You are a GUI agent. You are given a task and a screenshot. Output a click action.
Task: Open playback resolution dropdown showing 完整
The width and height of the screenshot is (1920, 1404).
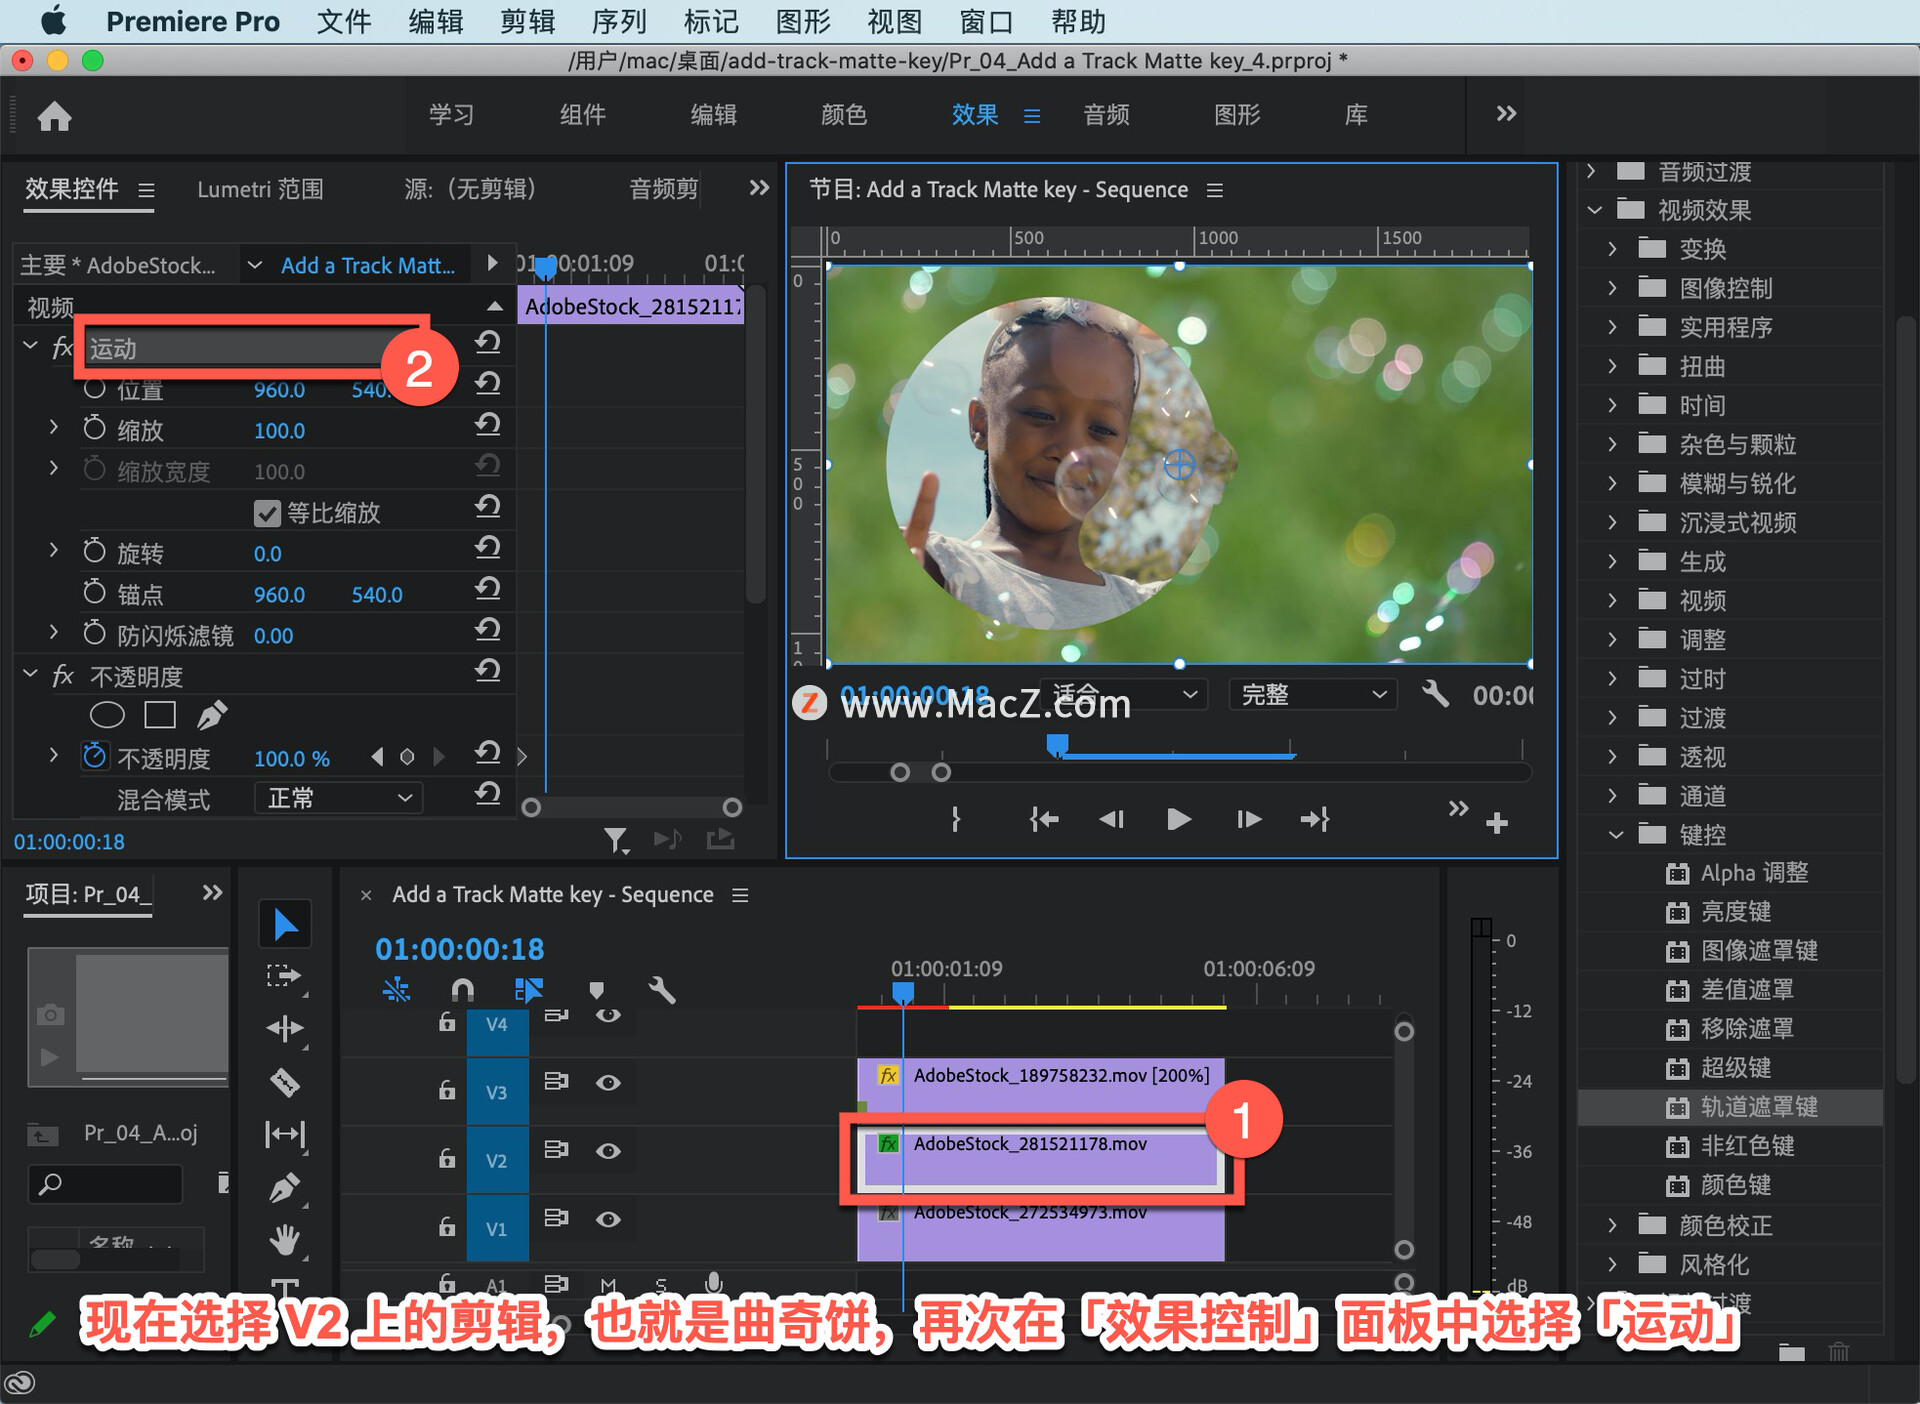[x=1312, y=694]
